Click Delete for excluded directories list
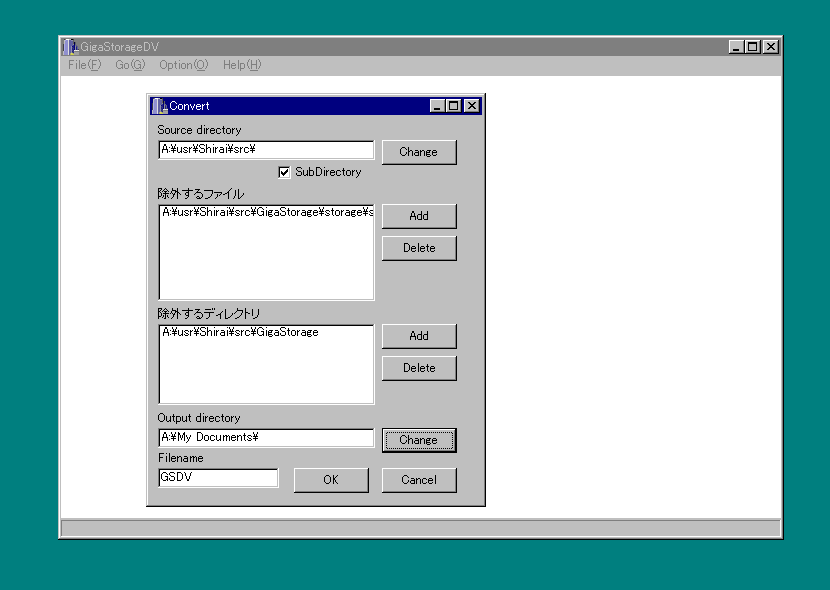 (419, 368)
